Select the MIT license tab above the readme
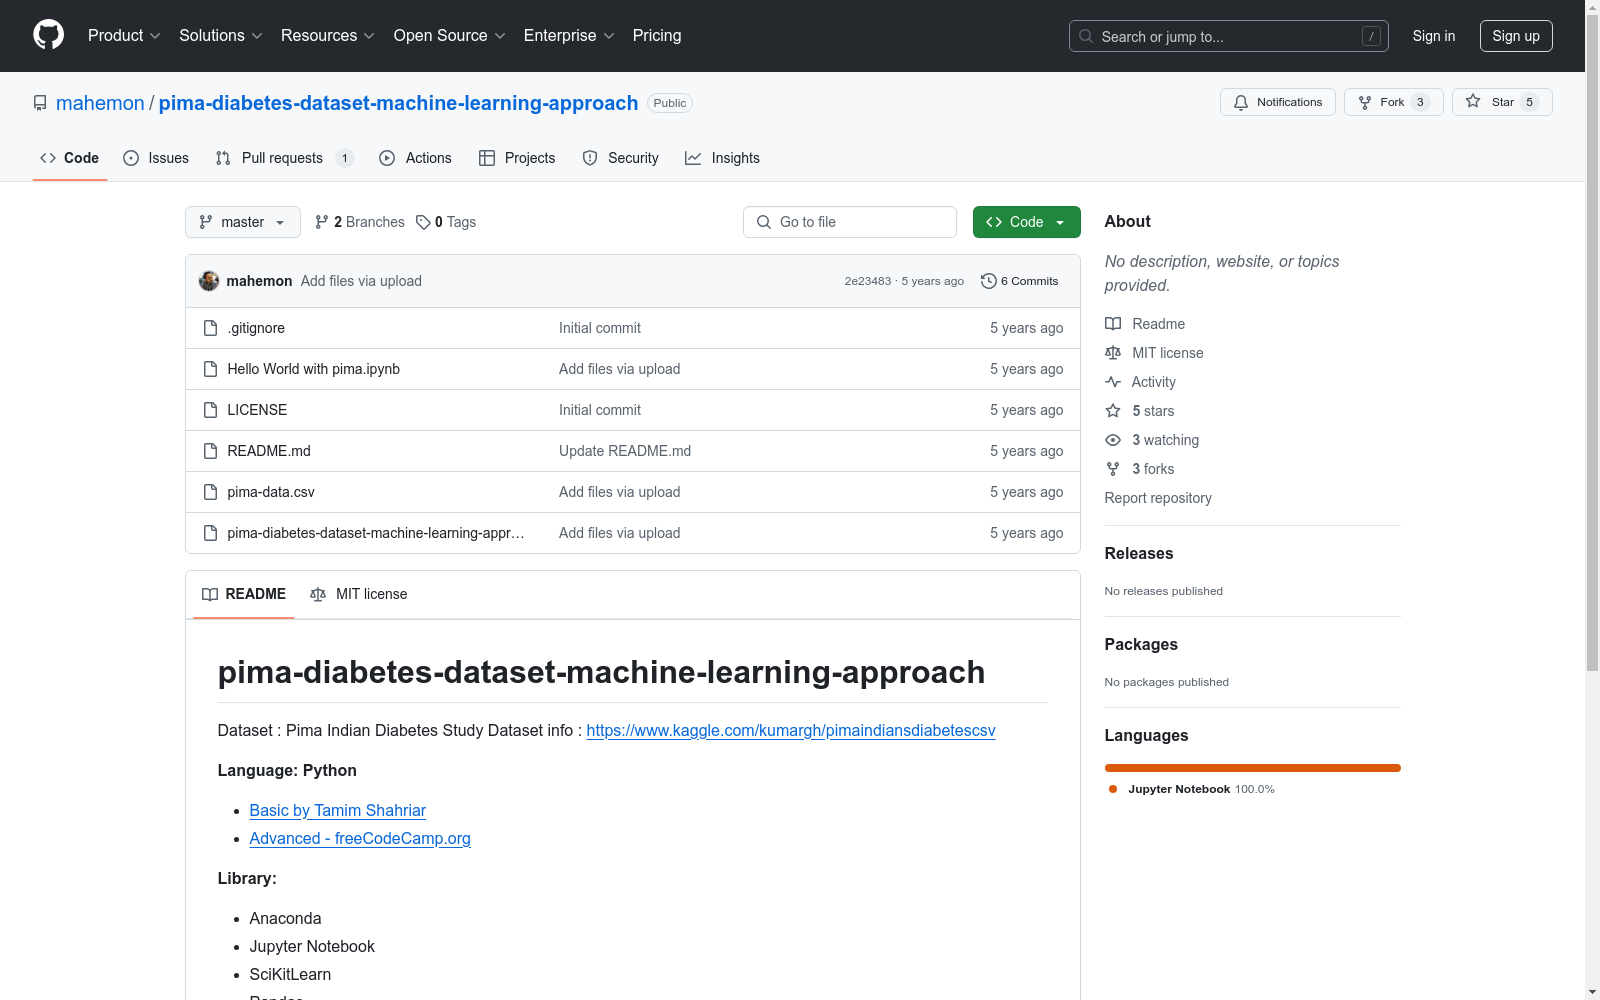Viewport: 1600px width, 1000px height. coord(359,594)
